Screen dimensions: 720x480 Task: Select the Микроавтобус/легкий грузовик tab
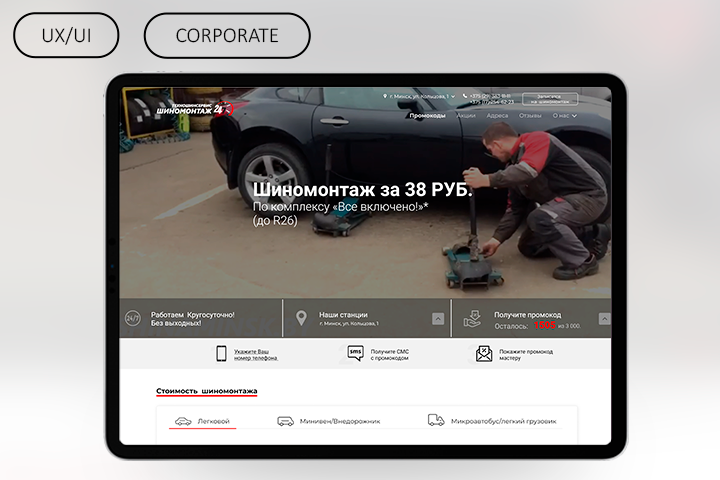[x=492, y=421]
